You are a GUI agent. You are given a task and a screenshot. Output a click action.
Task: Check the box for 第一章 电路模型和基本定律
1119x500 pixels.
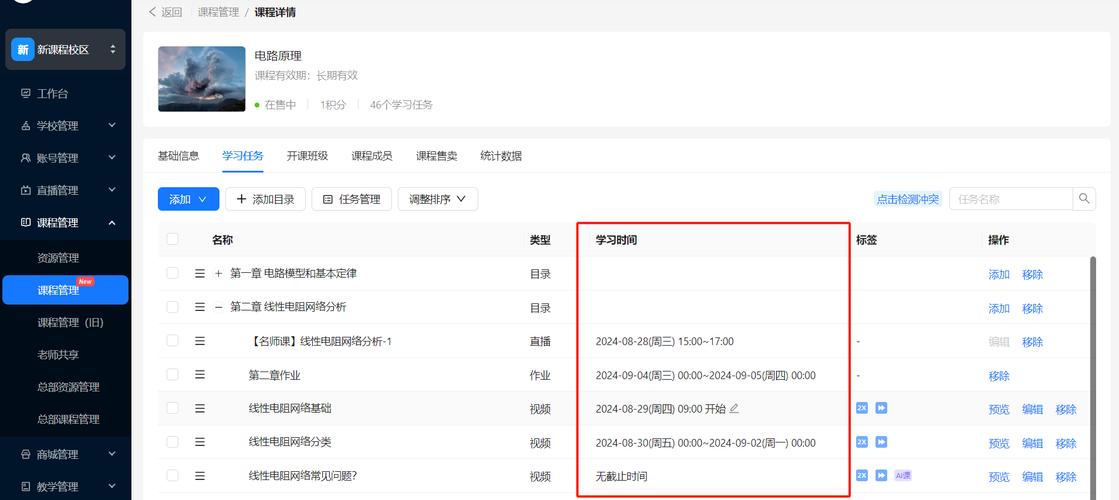click(173, 273)
